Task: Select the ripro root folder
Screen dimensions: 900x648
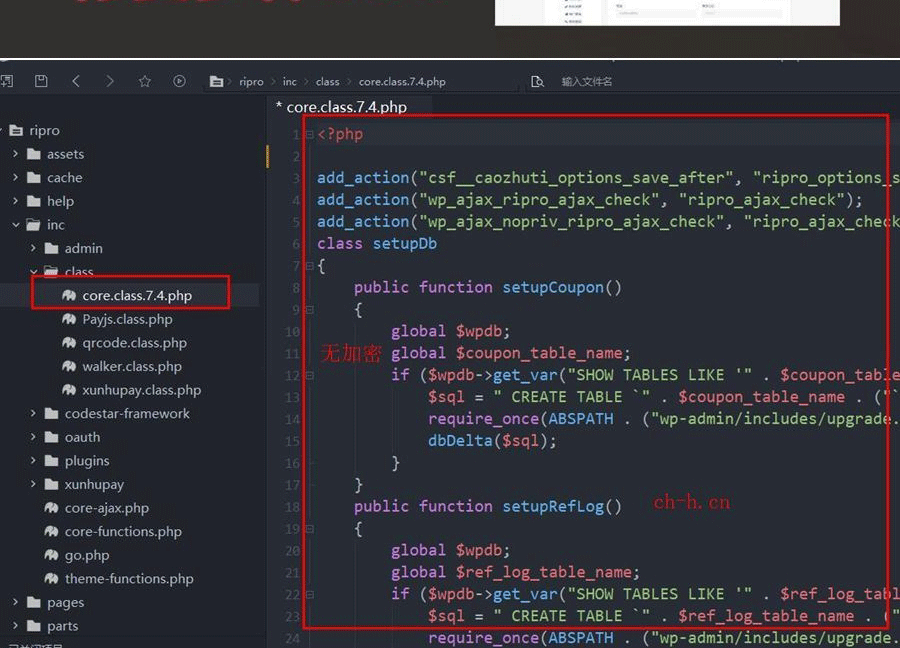Action: click(x=44, y=130)
